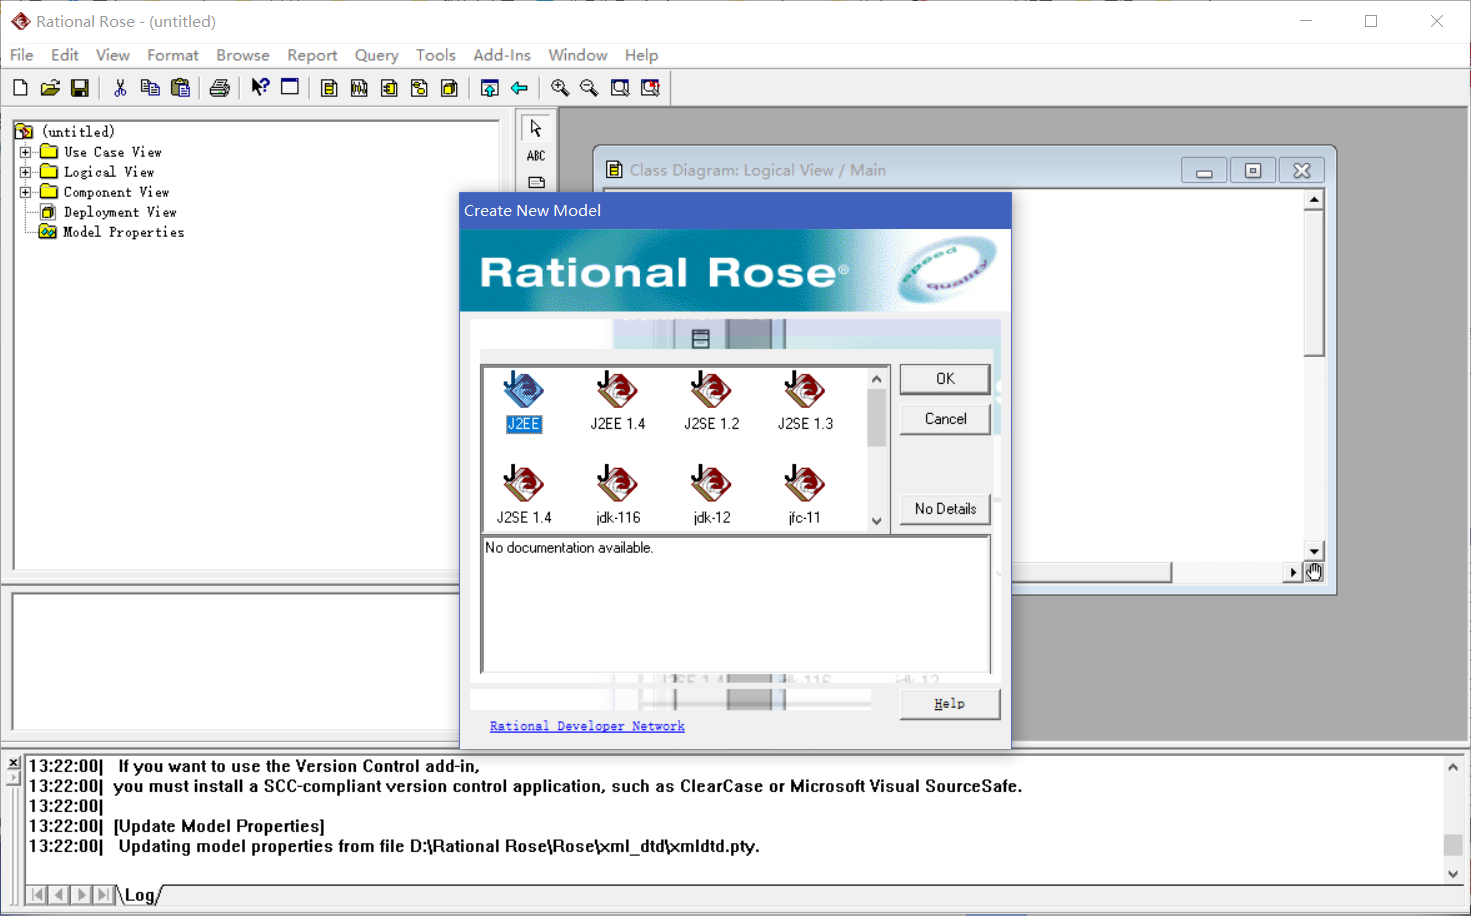Click the Paste clipboard icon
Screen dimensions: 1471x916
click(180, 88)
